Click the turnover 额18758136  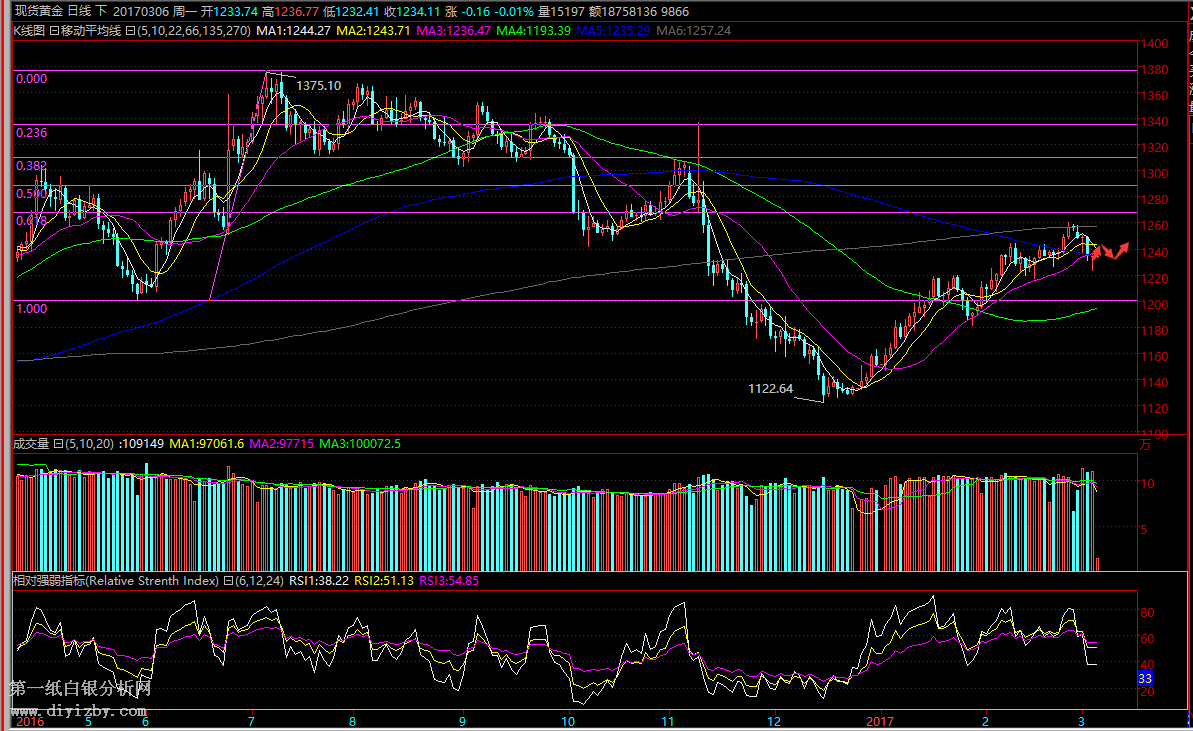623,11
